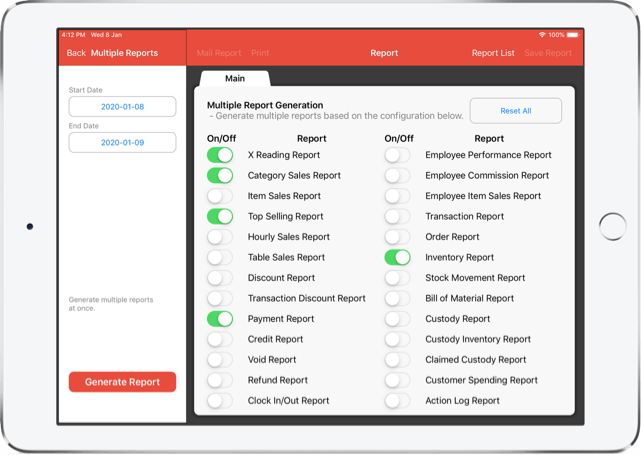
Task: Switch off the Payment Report toggle
Action: point(220,319)
